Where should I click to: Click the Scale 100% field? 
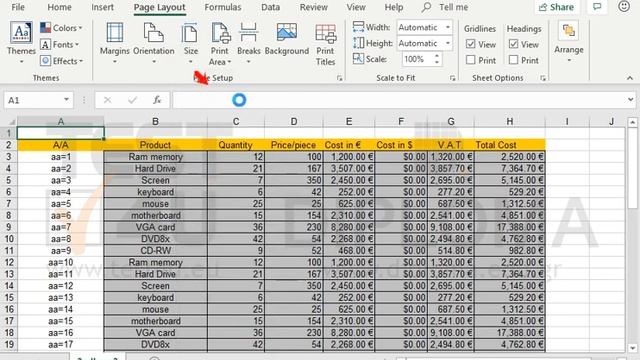point(417,59)
